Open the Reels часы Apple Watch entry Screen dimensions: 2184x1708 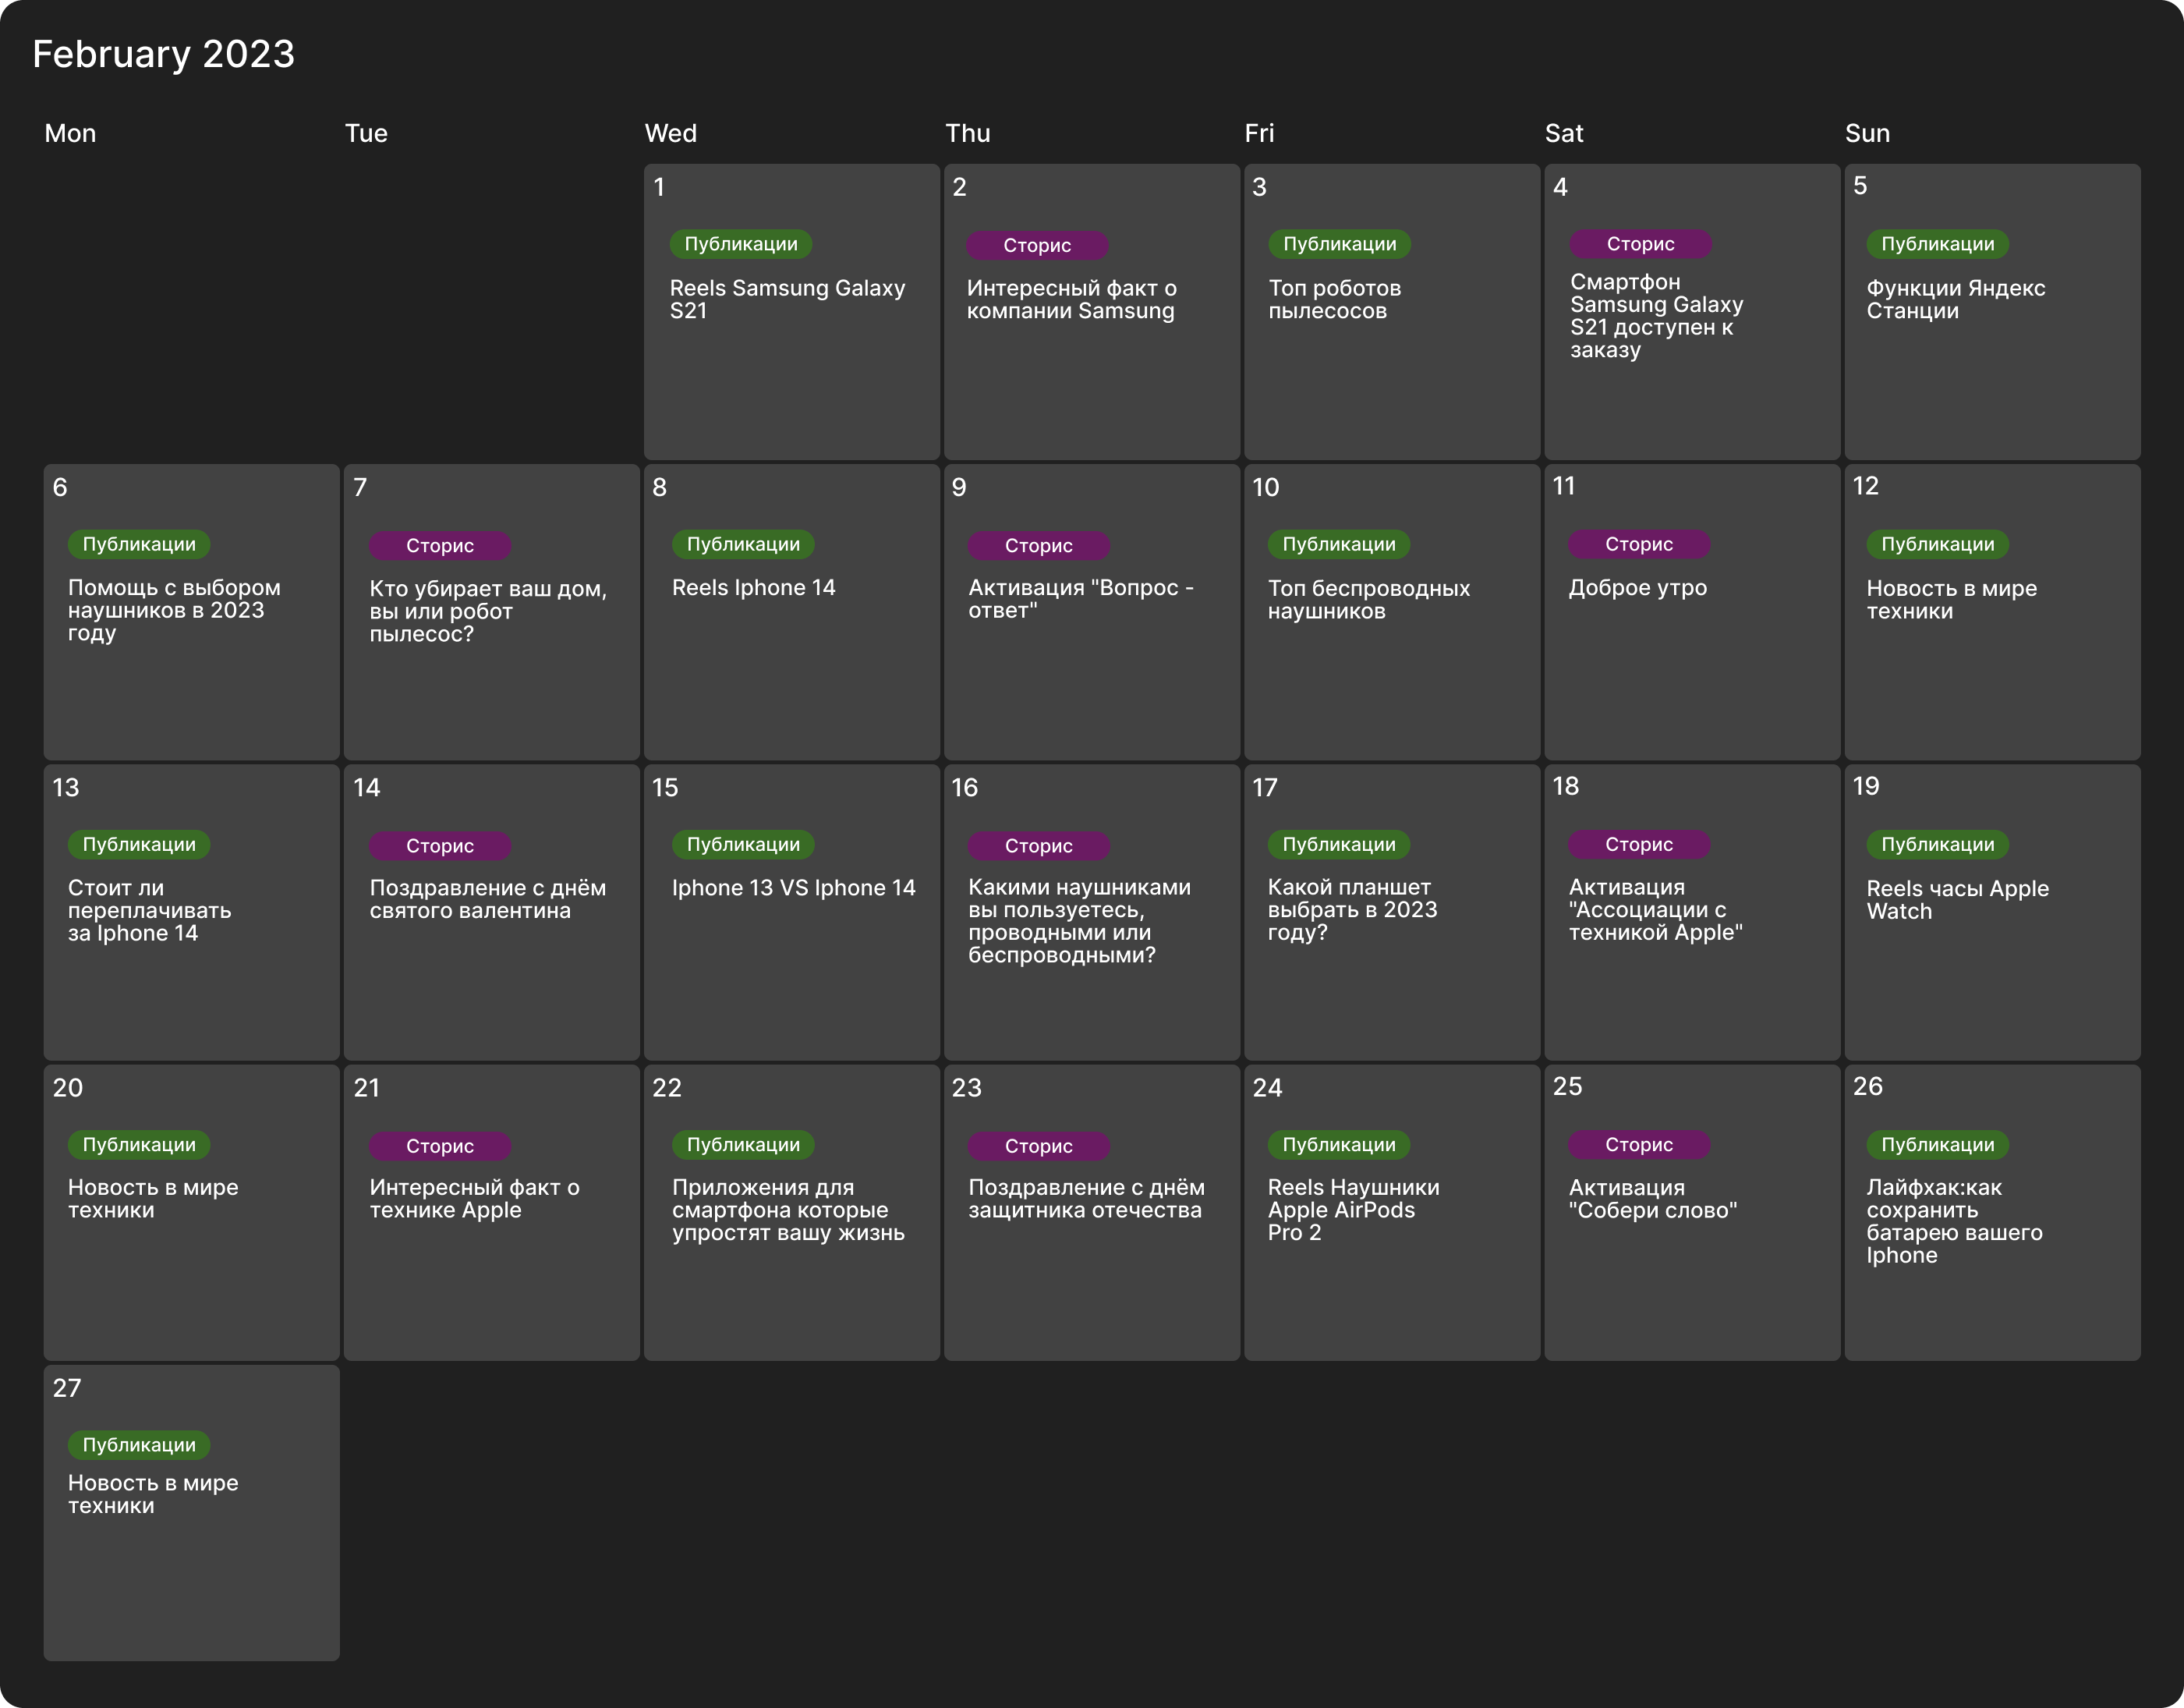(1957, 899)
